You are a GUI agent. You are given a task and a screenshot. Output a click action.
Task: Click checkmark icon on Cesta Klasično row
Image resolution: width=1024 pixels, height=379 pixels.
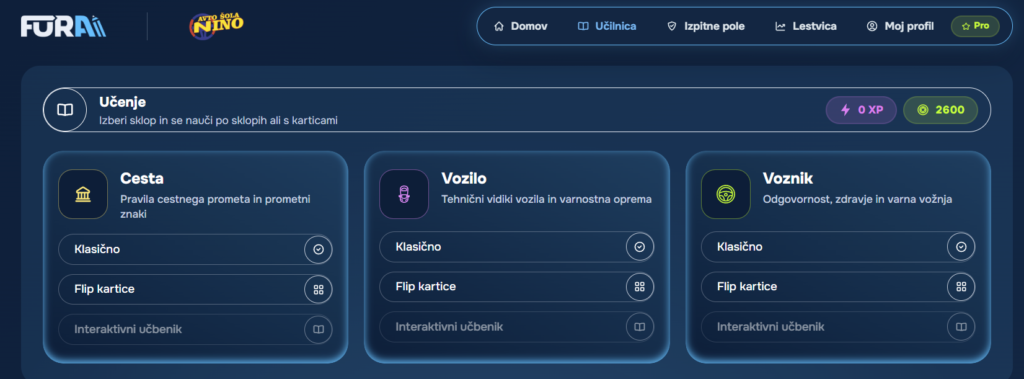(x=319, y=249)
